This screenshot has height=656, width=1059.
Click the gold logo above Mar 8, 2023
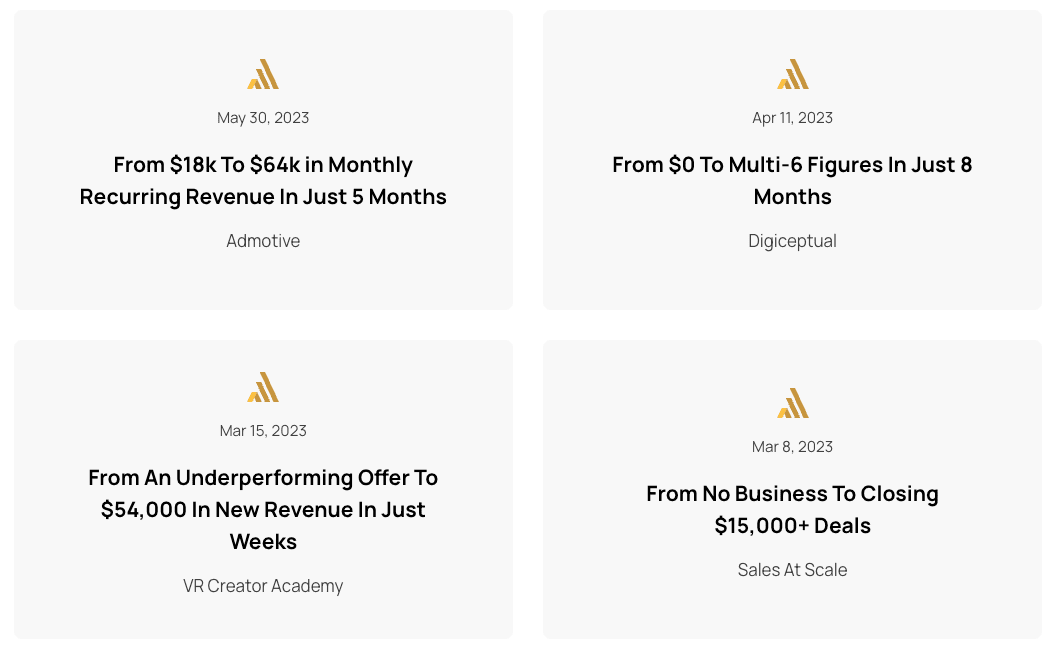point(792,403)
